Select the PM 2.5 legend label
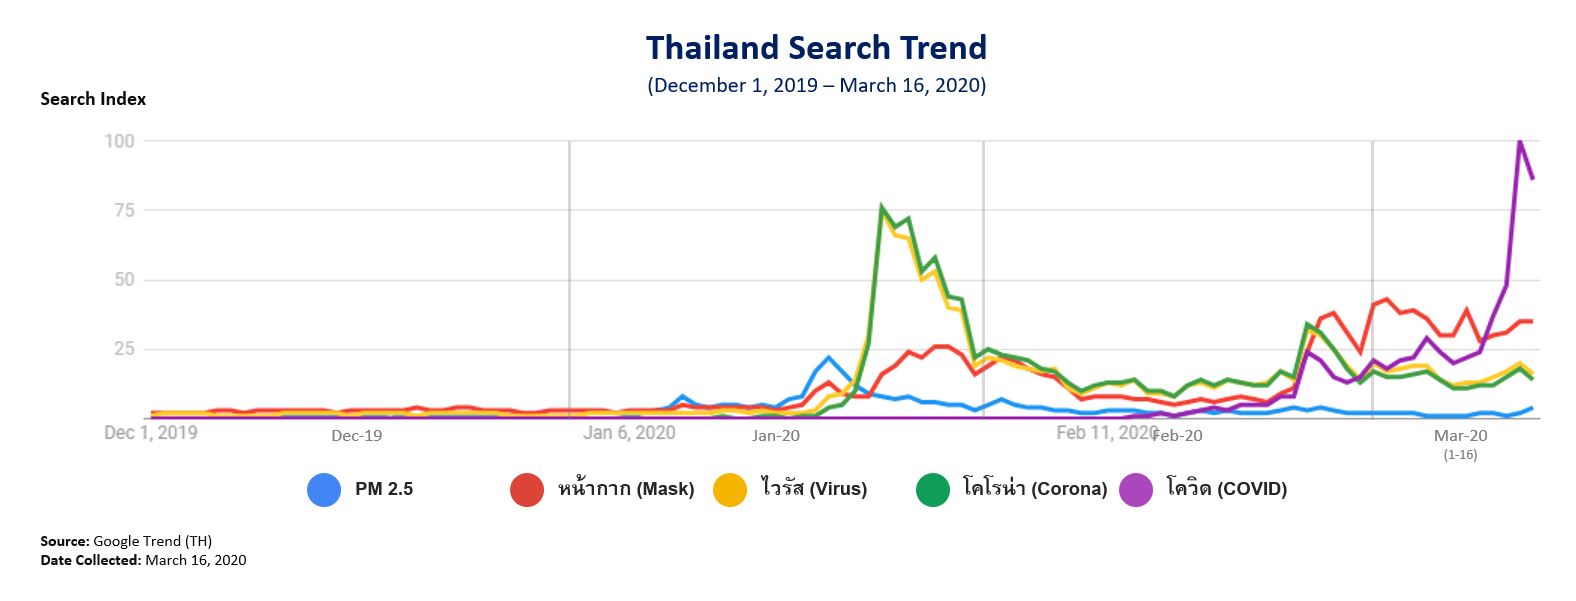The width and height of the screenshot is (1576, 601). [x=384, y=489]
